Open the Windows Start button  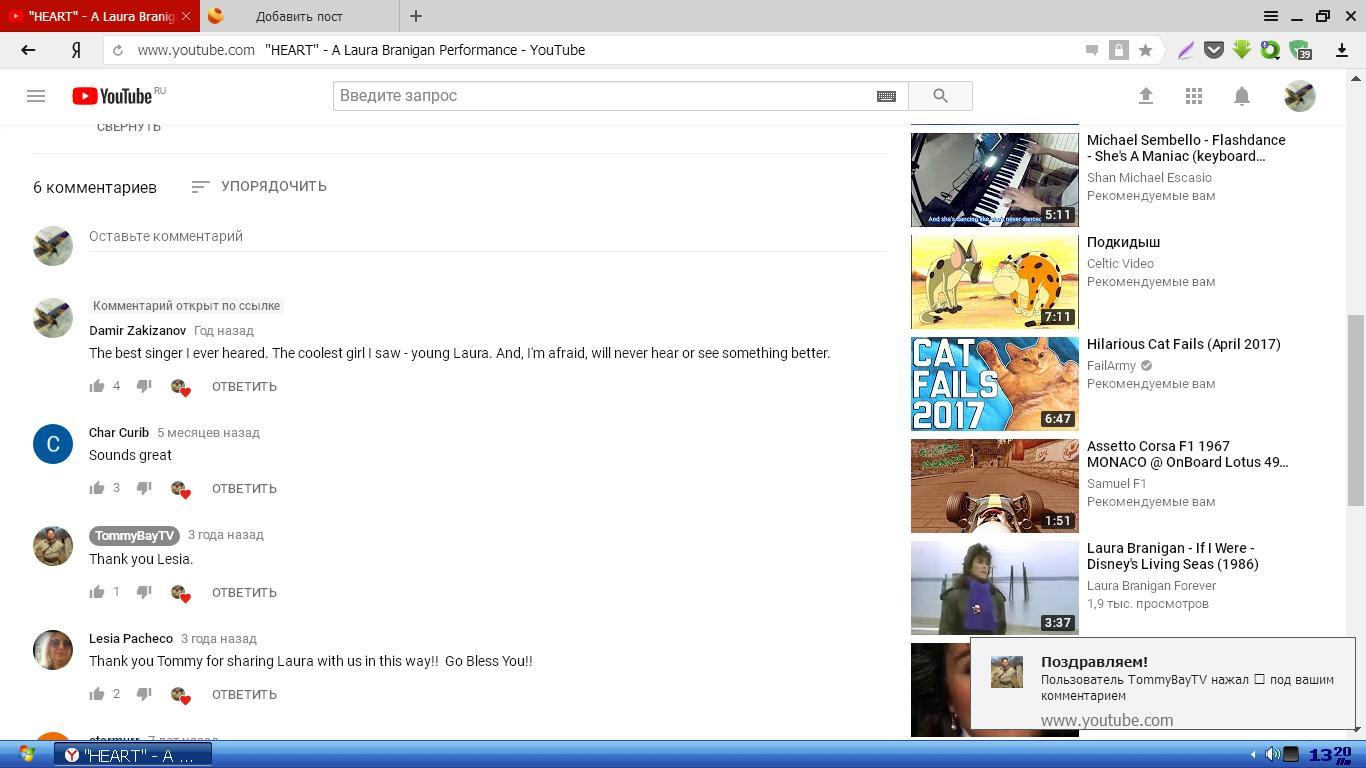coord(26,755)
